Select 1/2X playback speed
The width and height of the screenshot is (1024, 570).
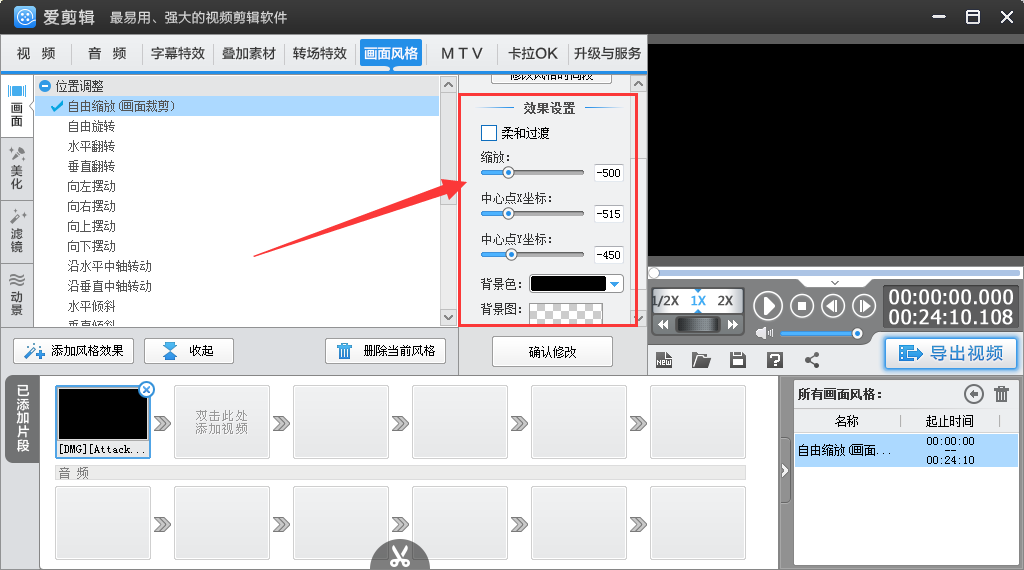[666, 301]
